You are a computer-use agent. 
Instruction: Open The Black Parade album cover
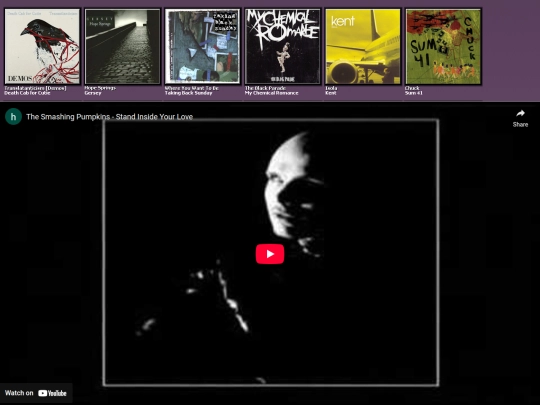point(283,46)
